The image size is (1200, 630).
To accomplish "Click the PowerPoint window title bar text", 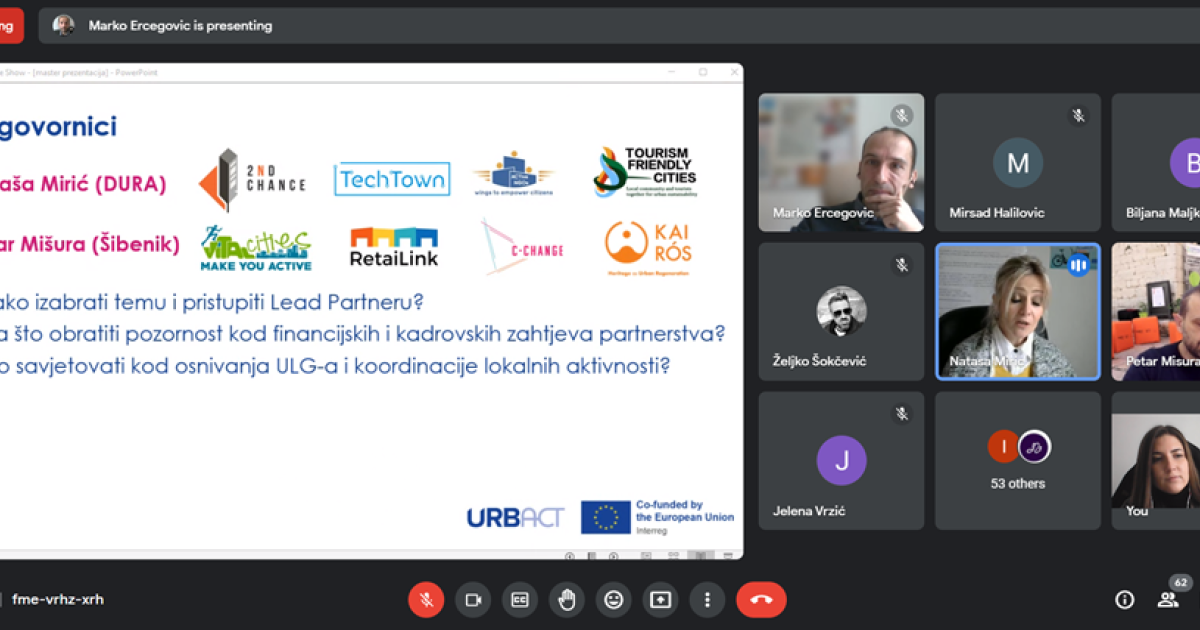I will (x=79, y=72).
